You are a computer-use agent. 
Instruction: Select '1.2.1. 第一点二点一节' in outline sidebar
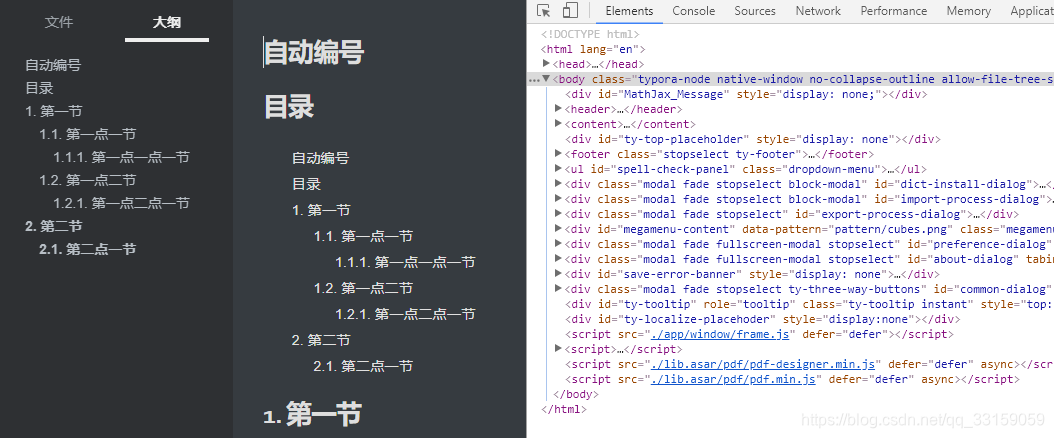point(121,203)
